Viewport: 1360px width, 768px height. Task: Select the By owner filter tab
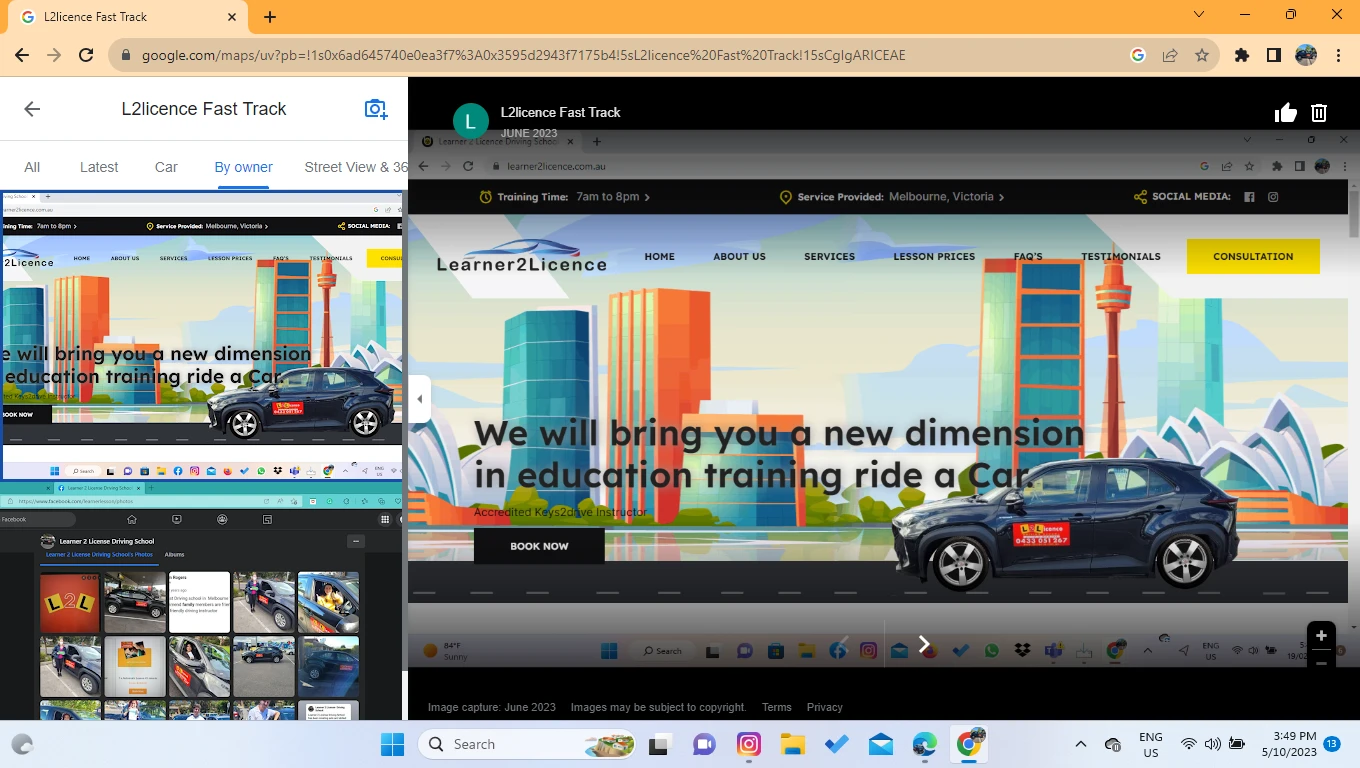(x=243, y=167)
